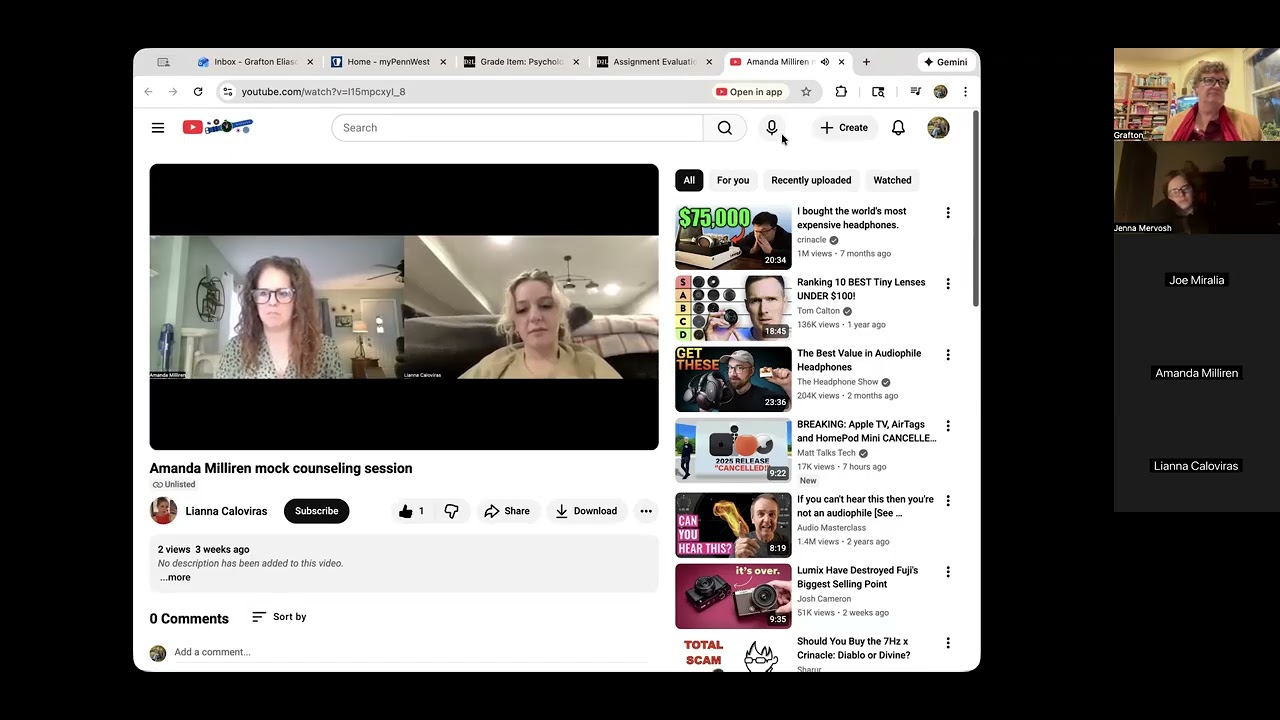Close the Amanda Milliren YouTube tab
The height and width of the screenshot is (720, 1280).
pyautogui.click(x=841, y=62)
